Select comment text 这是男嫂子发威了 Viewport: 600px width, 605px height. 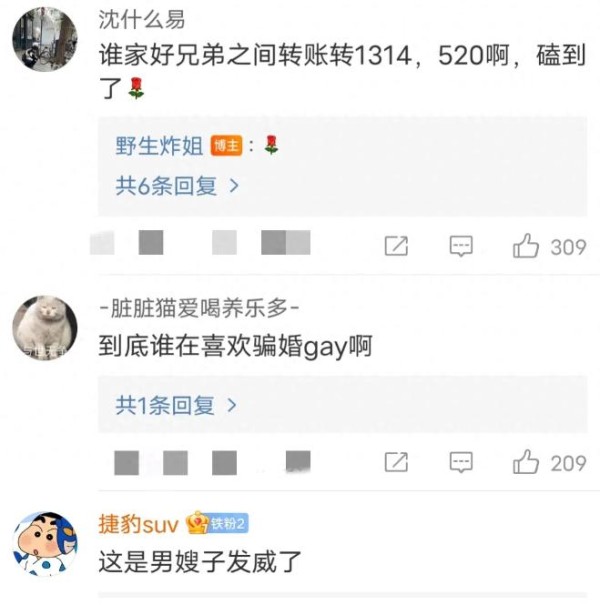point(200,561)
